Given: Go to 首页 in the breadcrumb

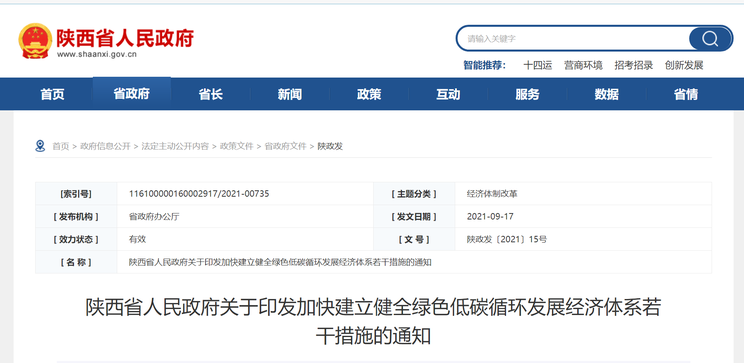Looking at the screenshot, I should (x=60, y=146).
